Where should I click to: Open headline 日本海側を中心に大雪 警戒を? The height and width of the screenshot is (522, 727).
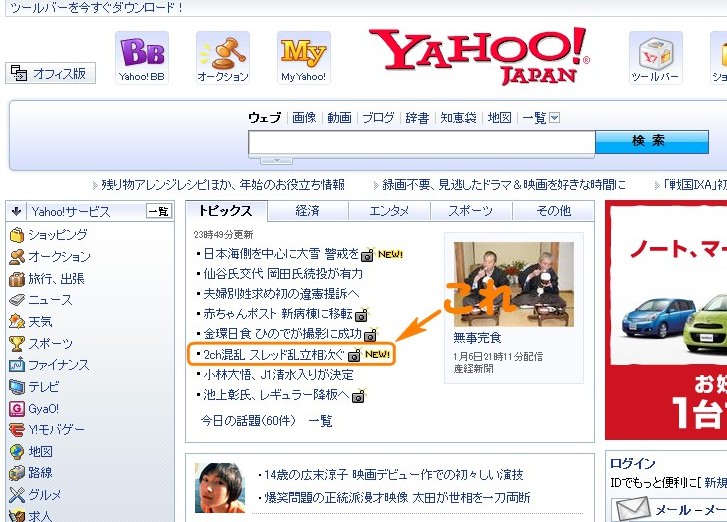click(x=281, y=254)
